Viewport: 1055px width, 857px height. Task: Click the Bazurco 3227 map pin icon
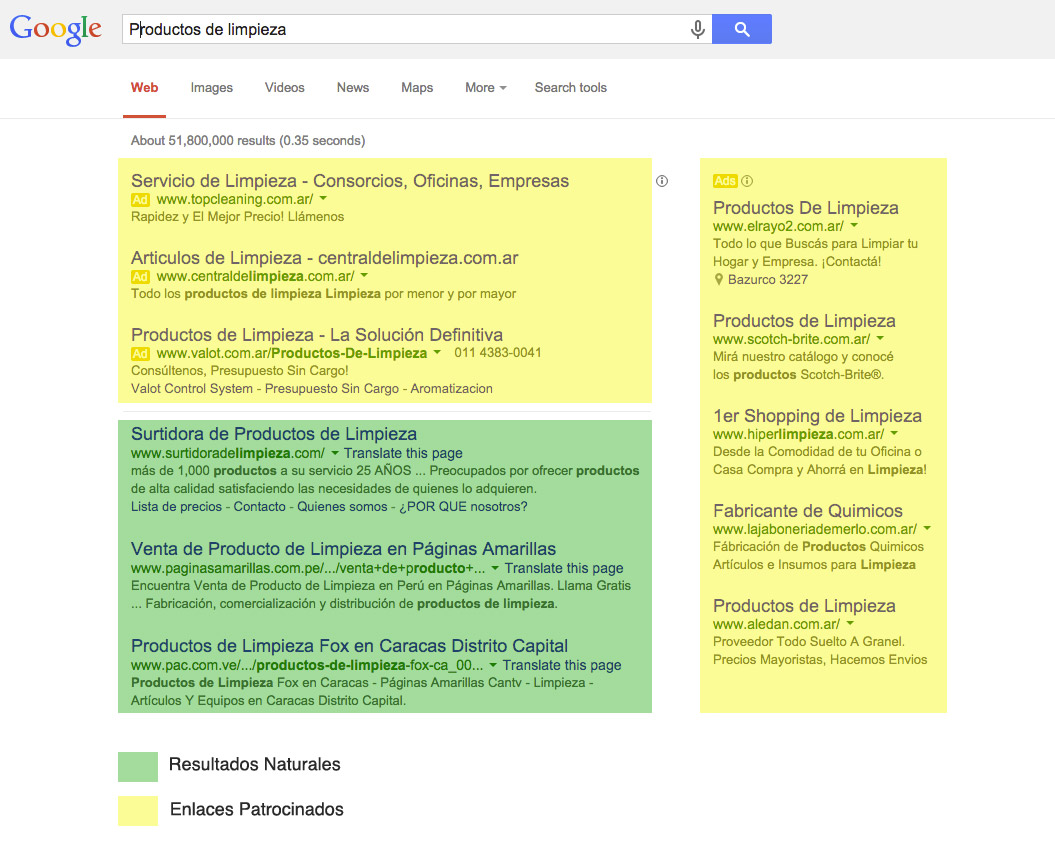pyautogui.click(x=719, y=279)
